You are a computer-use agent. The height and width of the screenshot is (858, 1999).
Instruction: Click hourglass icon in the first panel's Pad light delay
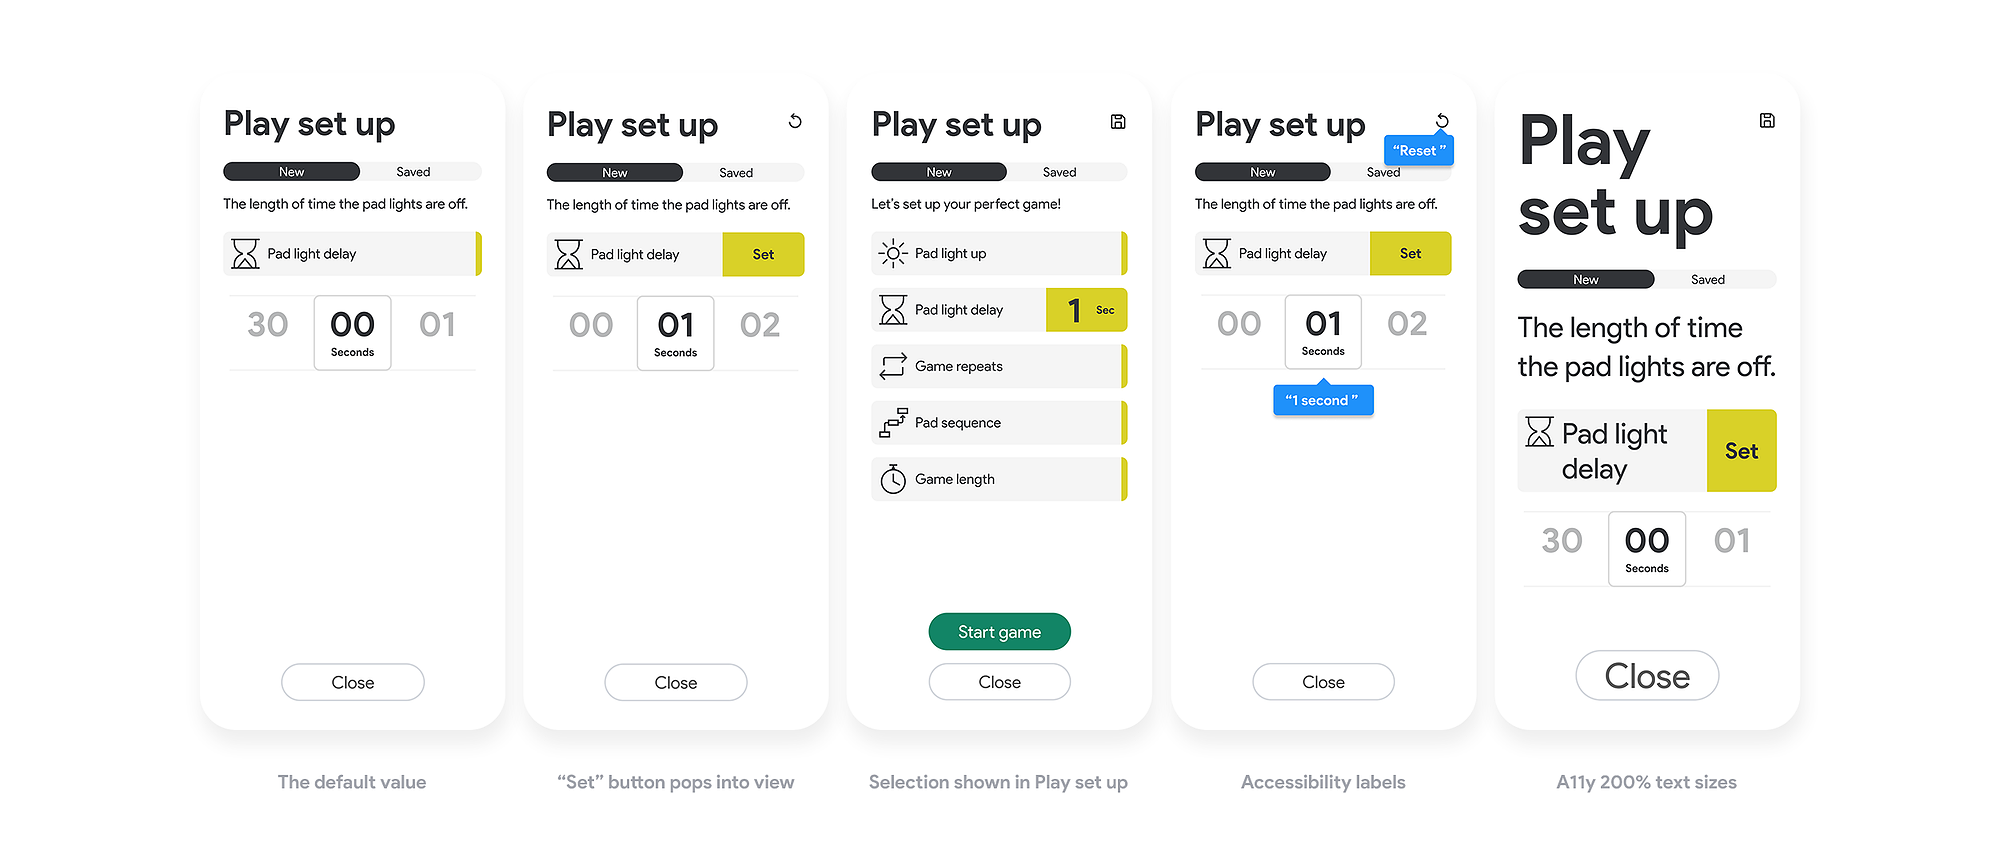click(245, 254)
